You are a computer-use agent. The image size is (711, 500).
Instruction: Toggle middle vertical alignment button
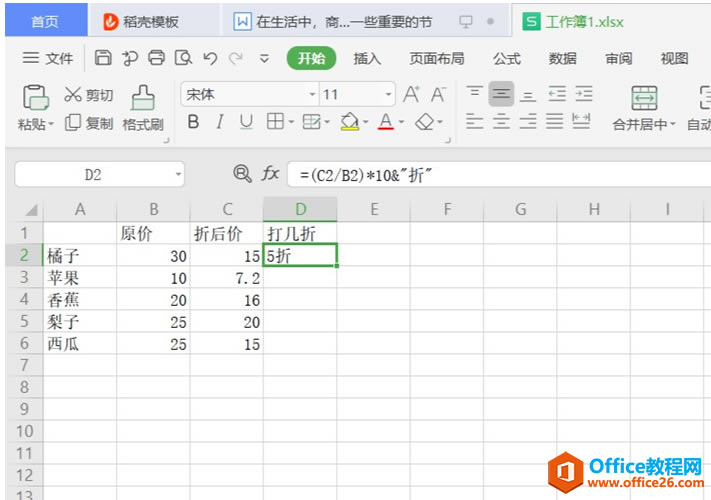coord(501,94)
